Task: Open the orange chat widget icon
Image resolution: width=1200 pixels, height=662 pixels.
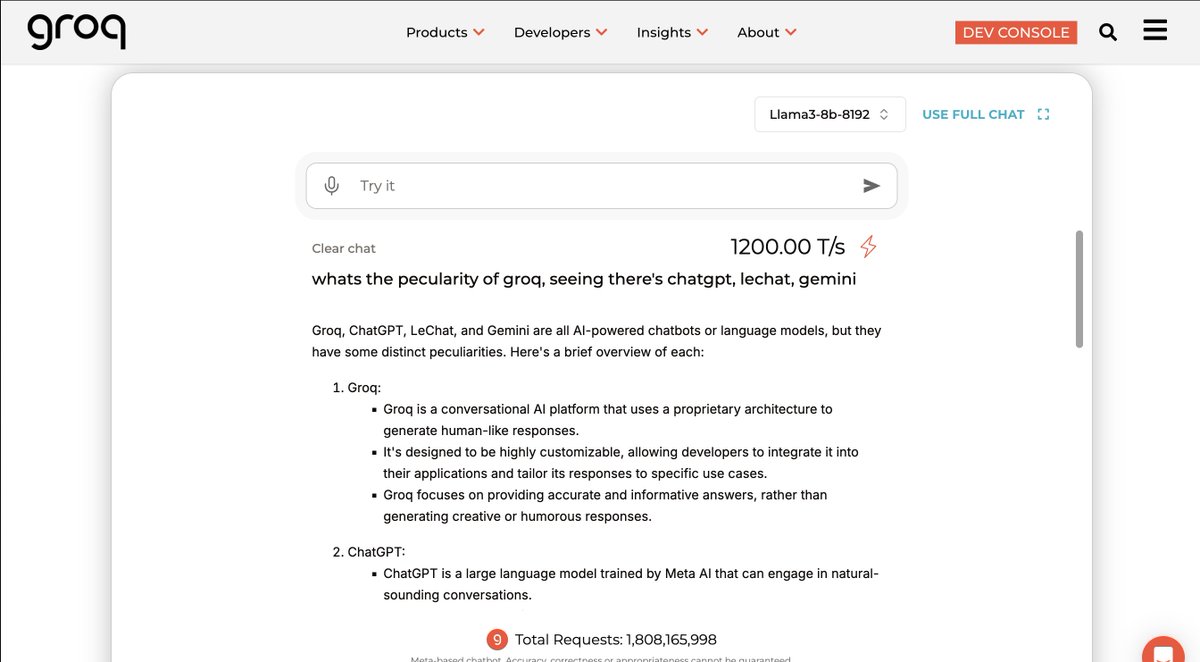Action: point(1163,650)
